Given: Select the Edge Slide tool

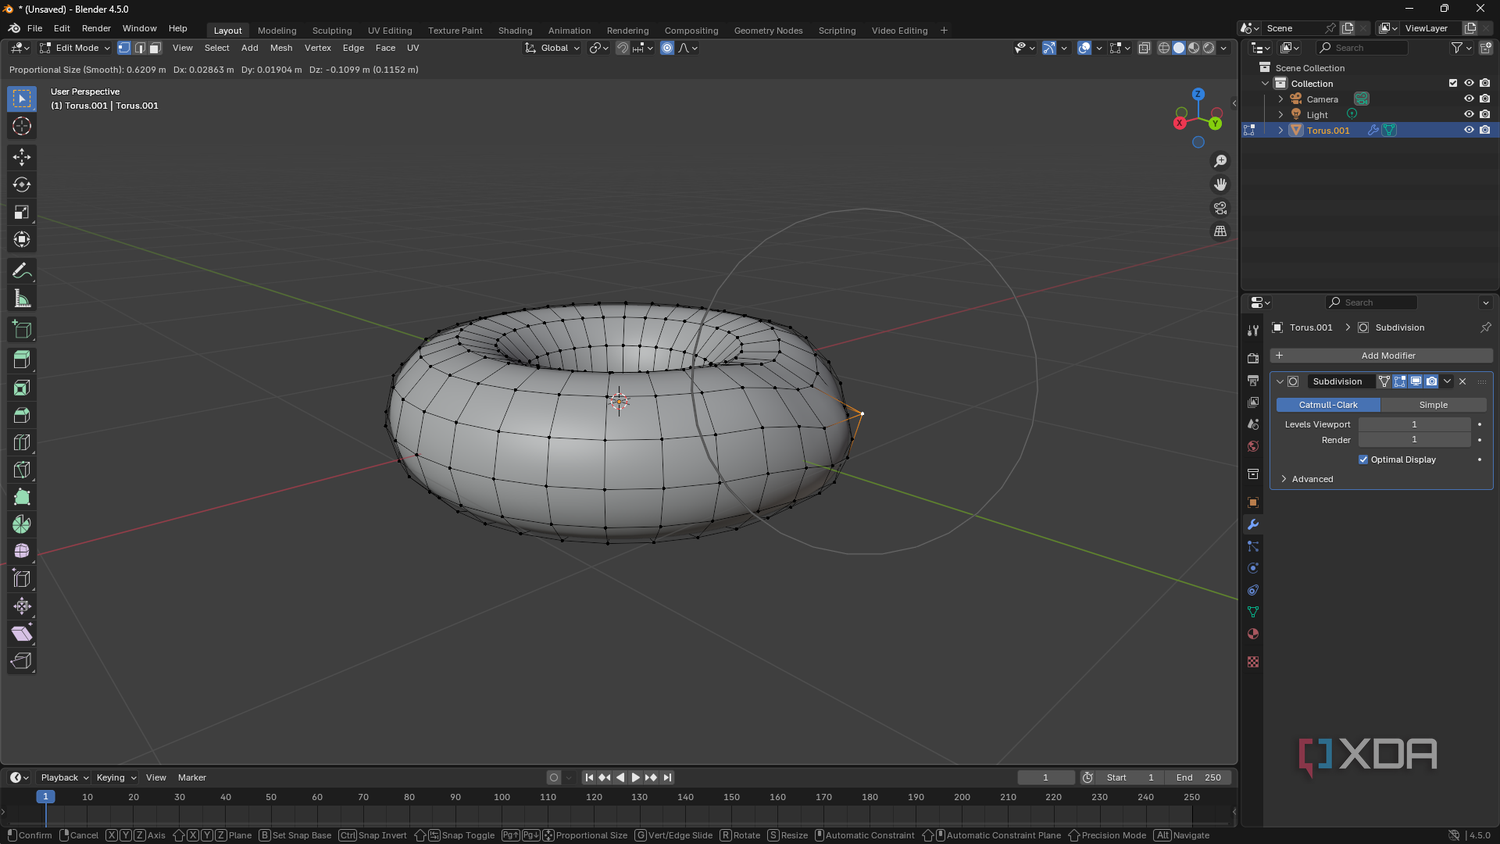Looking at the screenshot, I should pos(22,578).
